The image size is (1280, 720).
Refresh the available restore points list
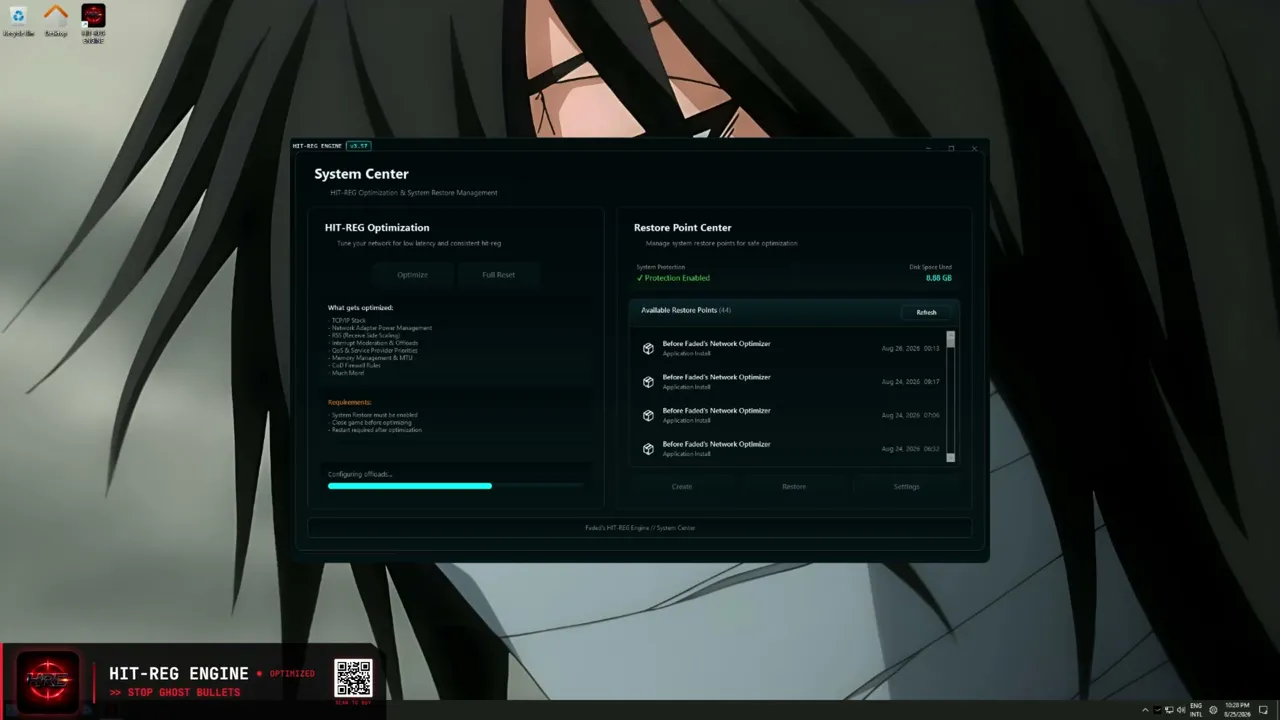tap(926, 312)
